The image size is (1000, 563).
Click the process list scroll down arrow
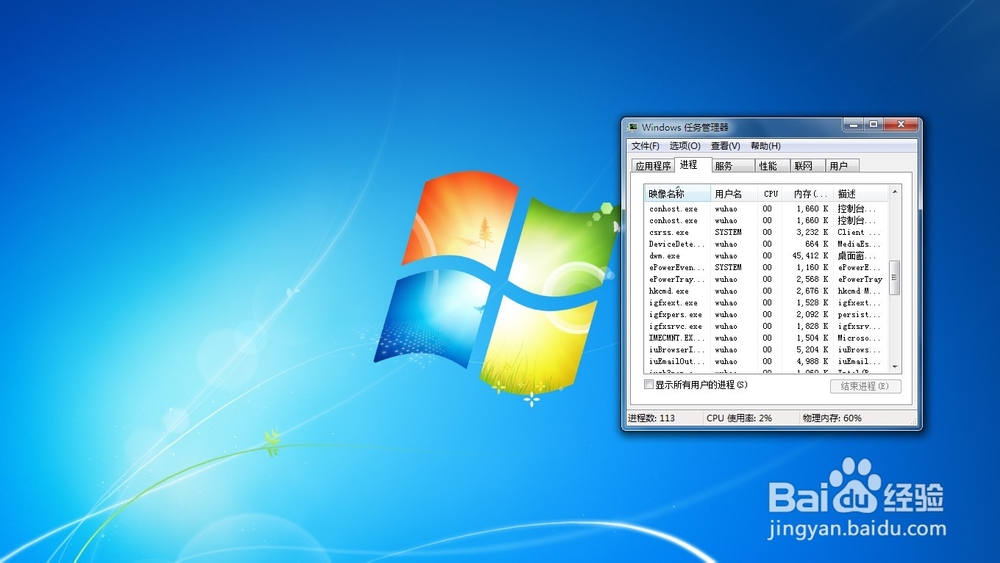pyautogui.click(x=895, y=367)
